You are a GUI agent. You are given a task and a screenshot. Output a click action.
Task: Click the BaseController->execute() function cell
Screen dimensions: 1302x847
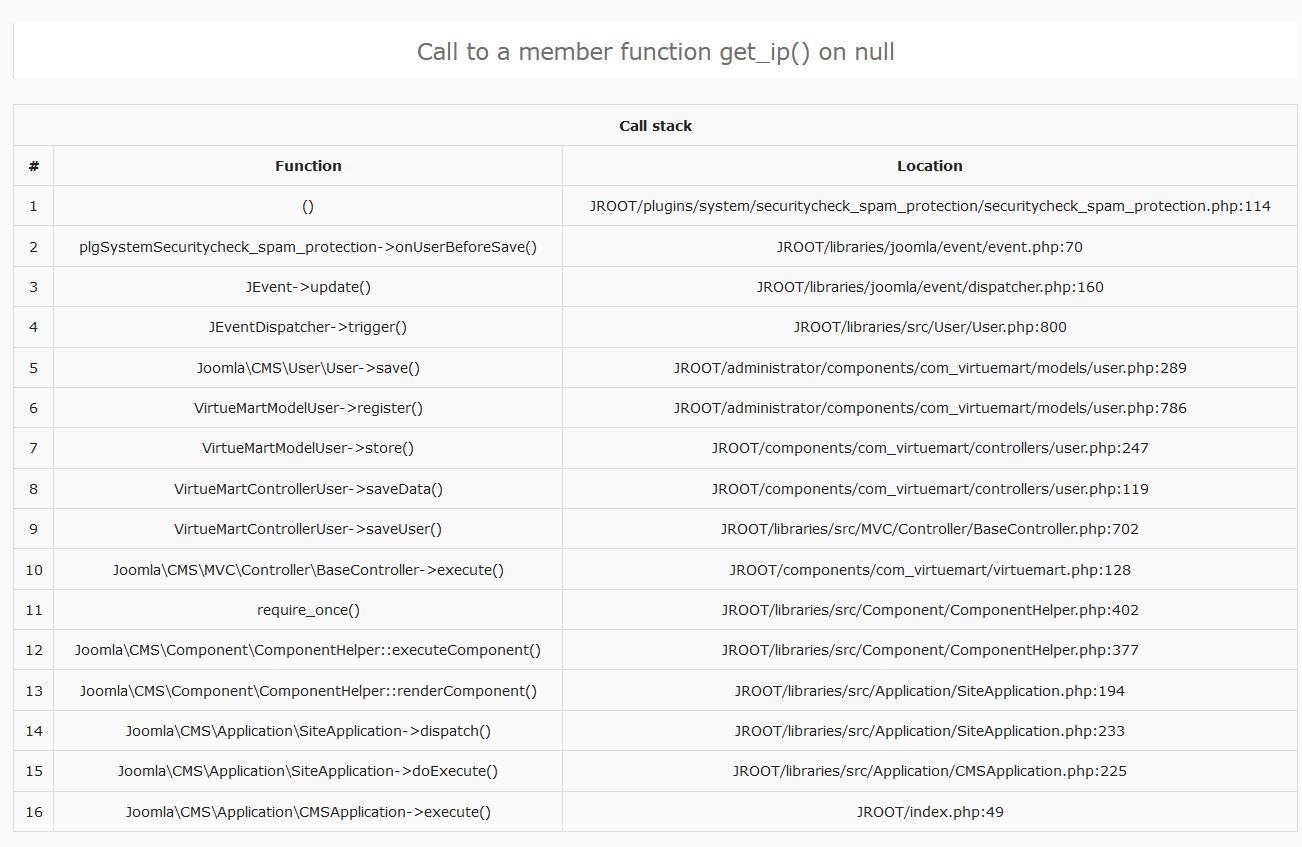308,570
